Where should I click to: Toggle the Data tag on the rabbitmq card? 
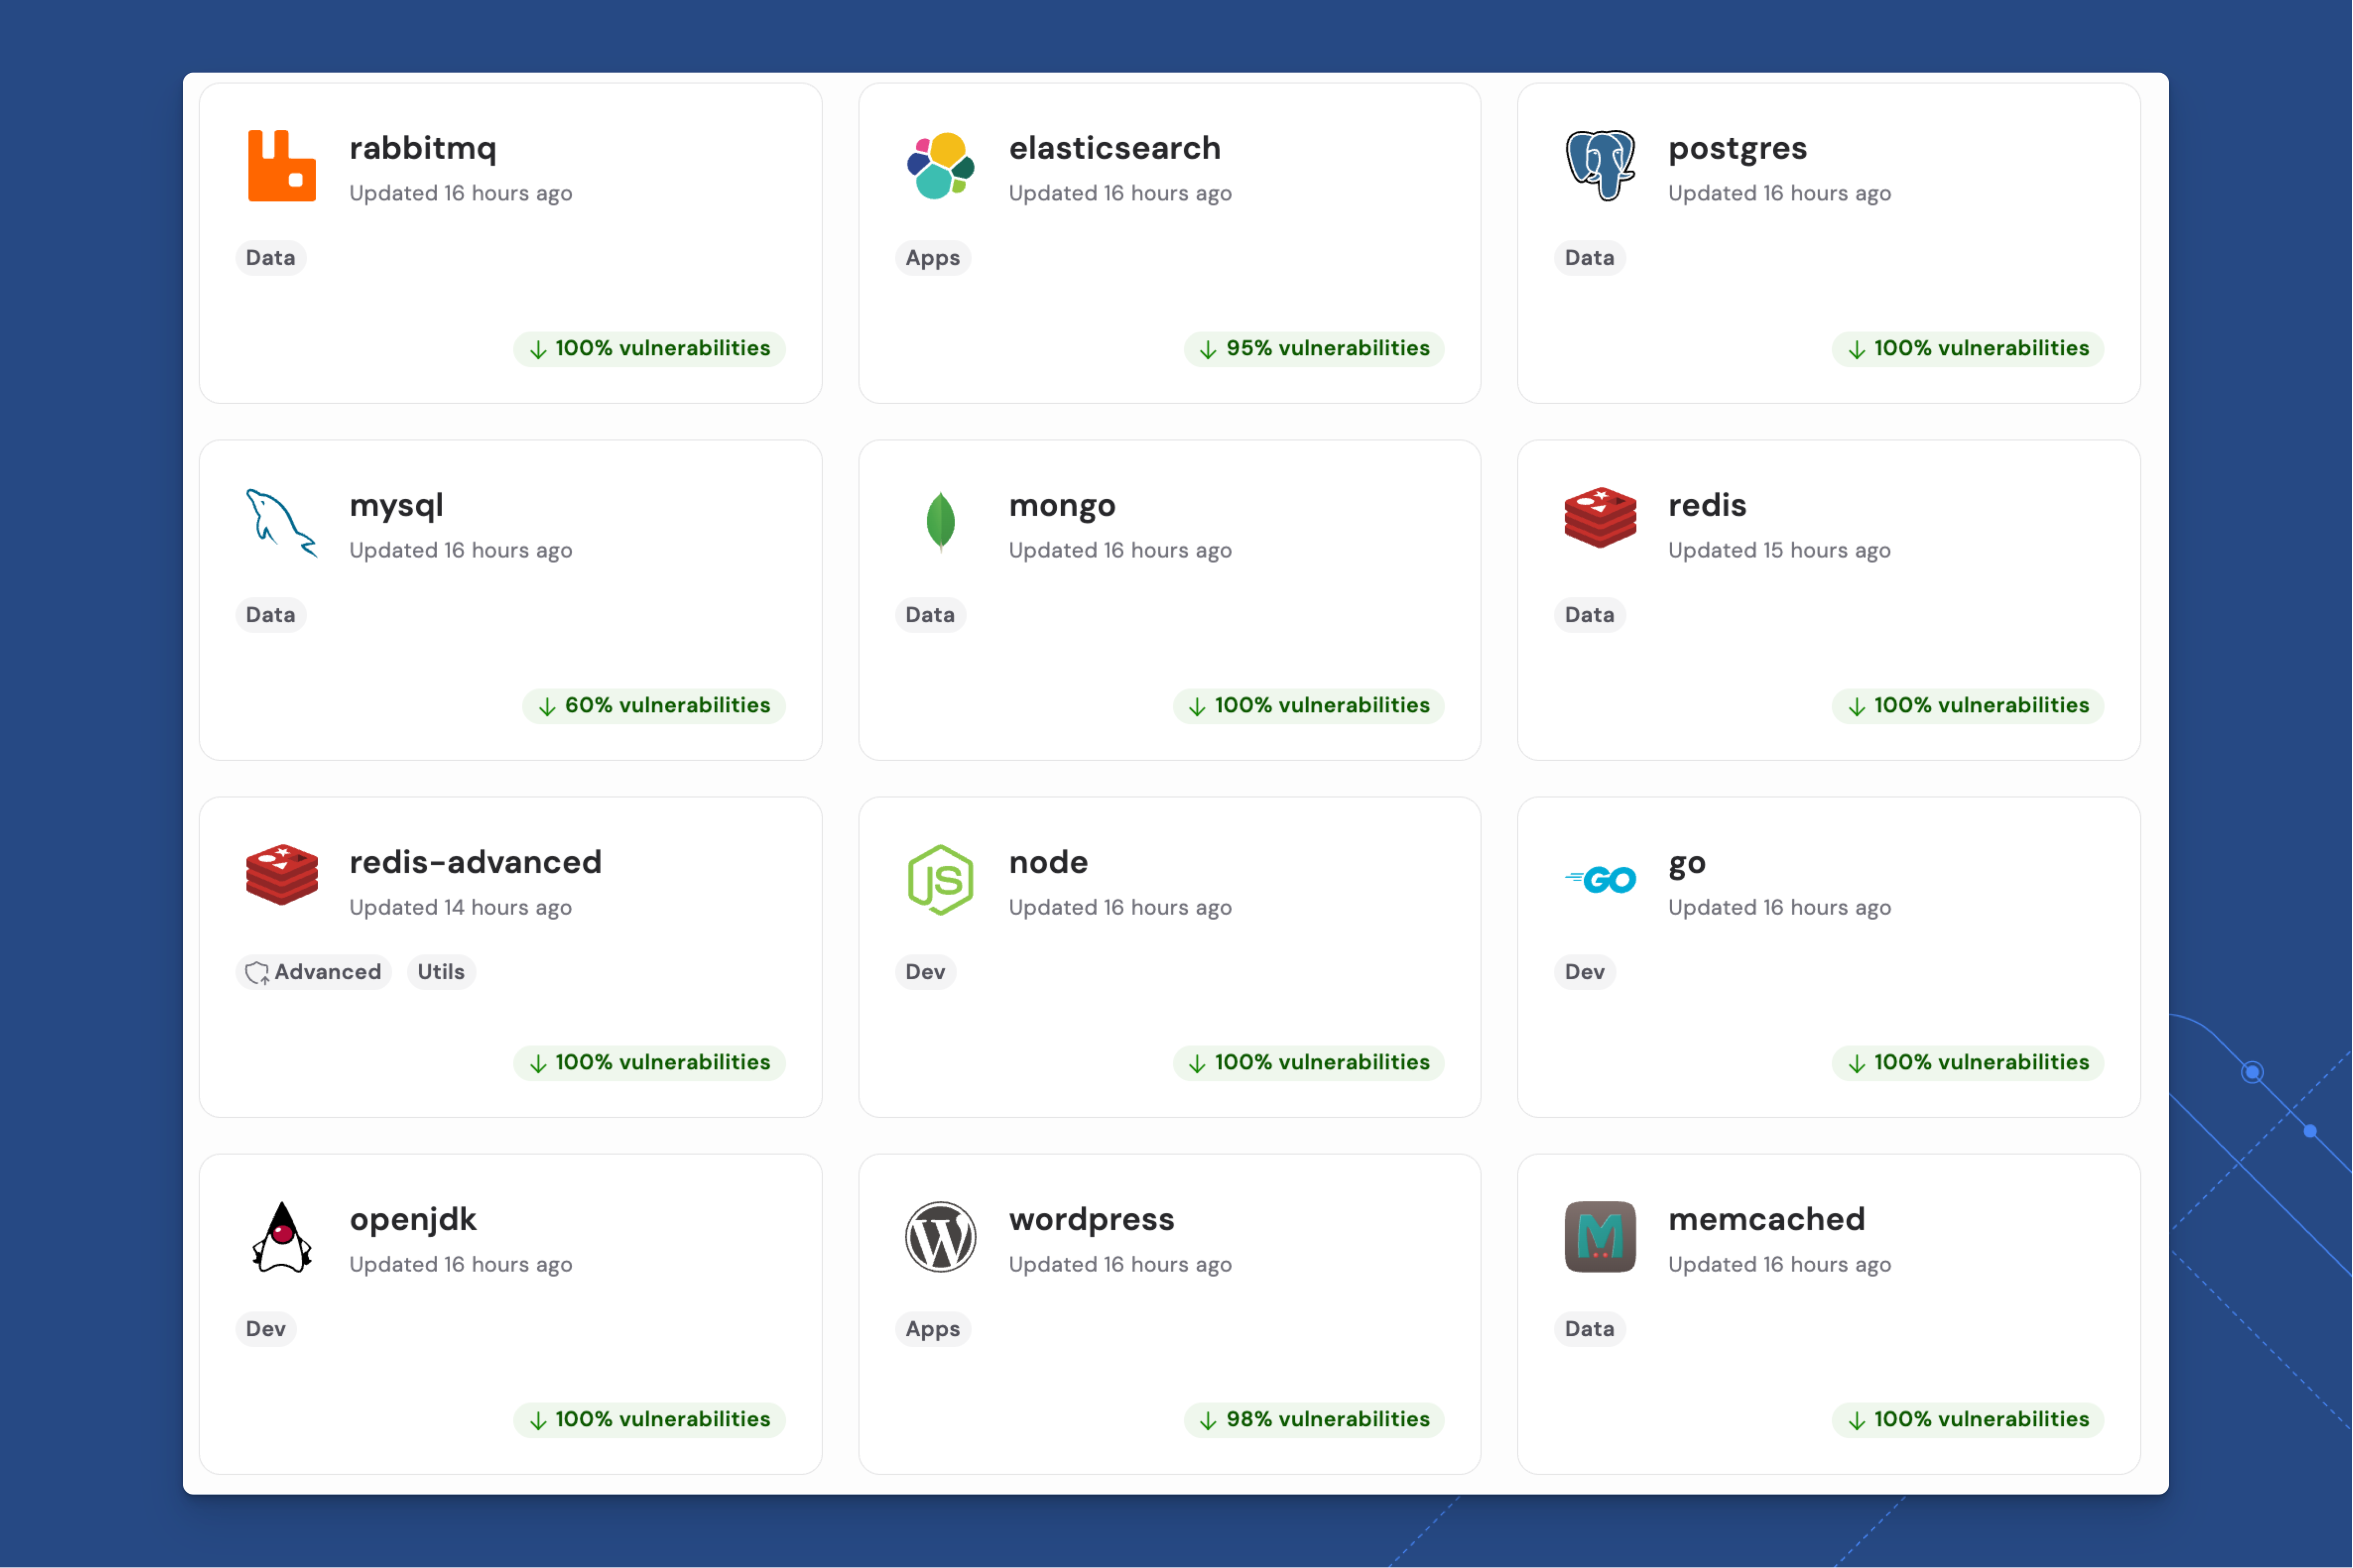(x=270, y=257)
